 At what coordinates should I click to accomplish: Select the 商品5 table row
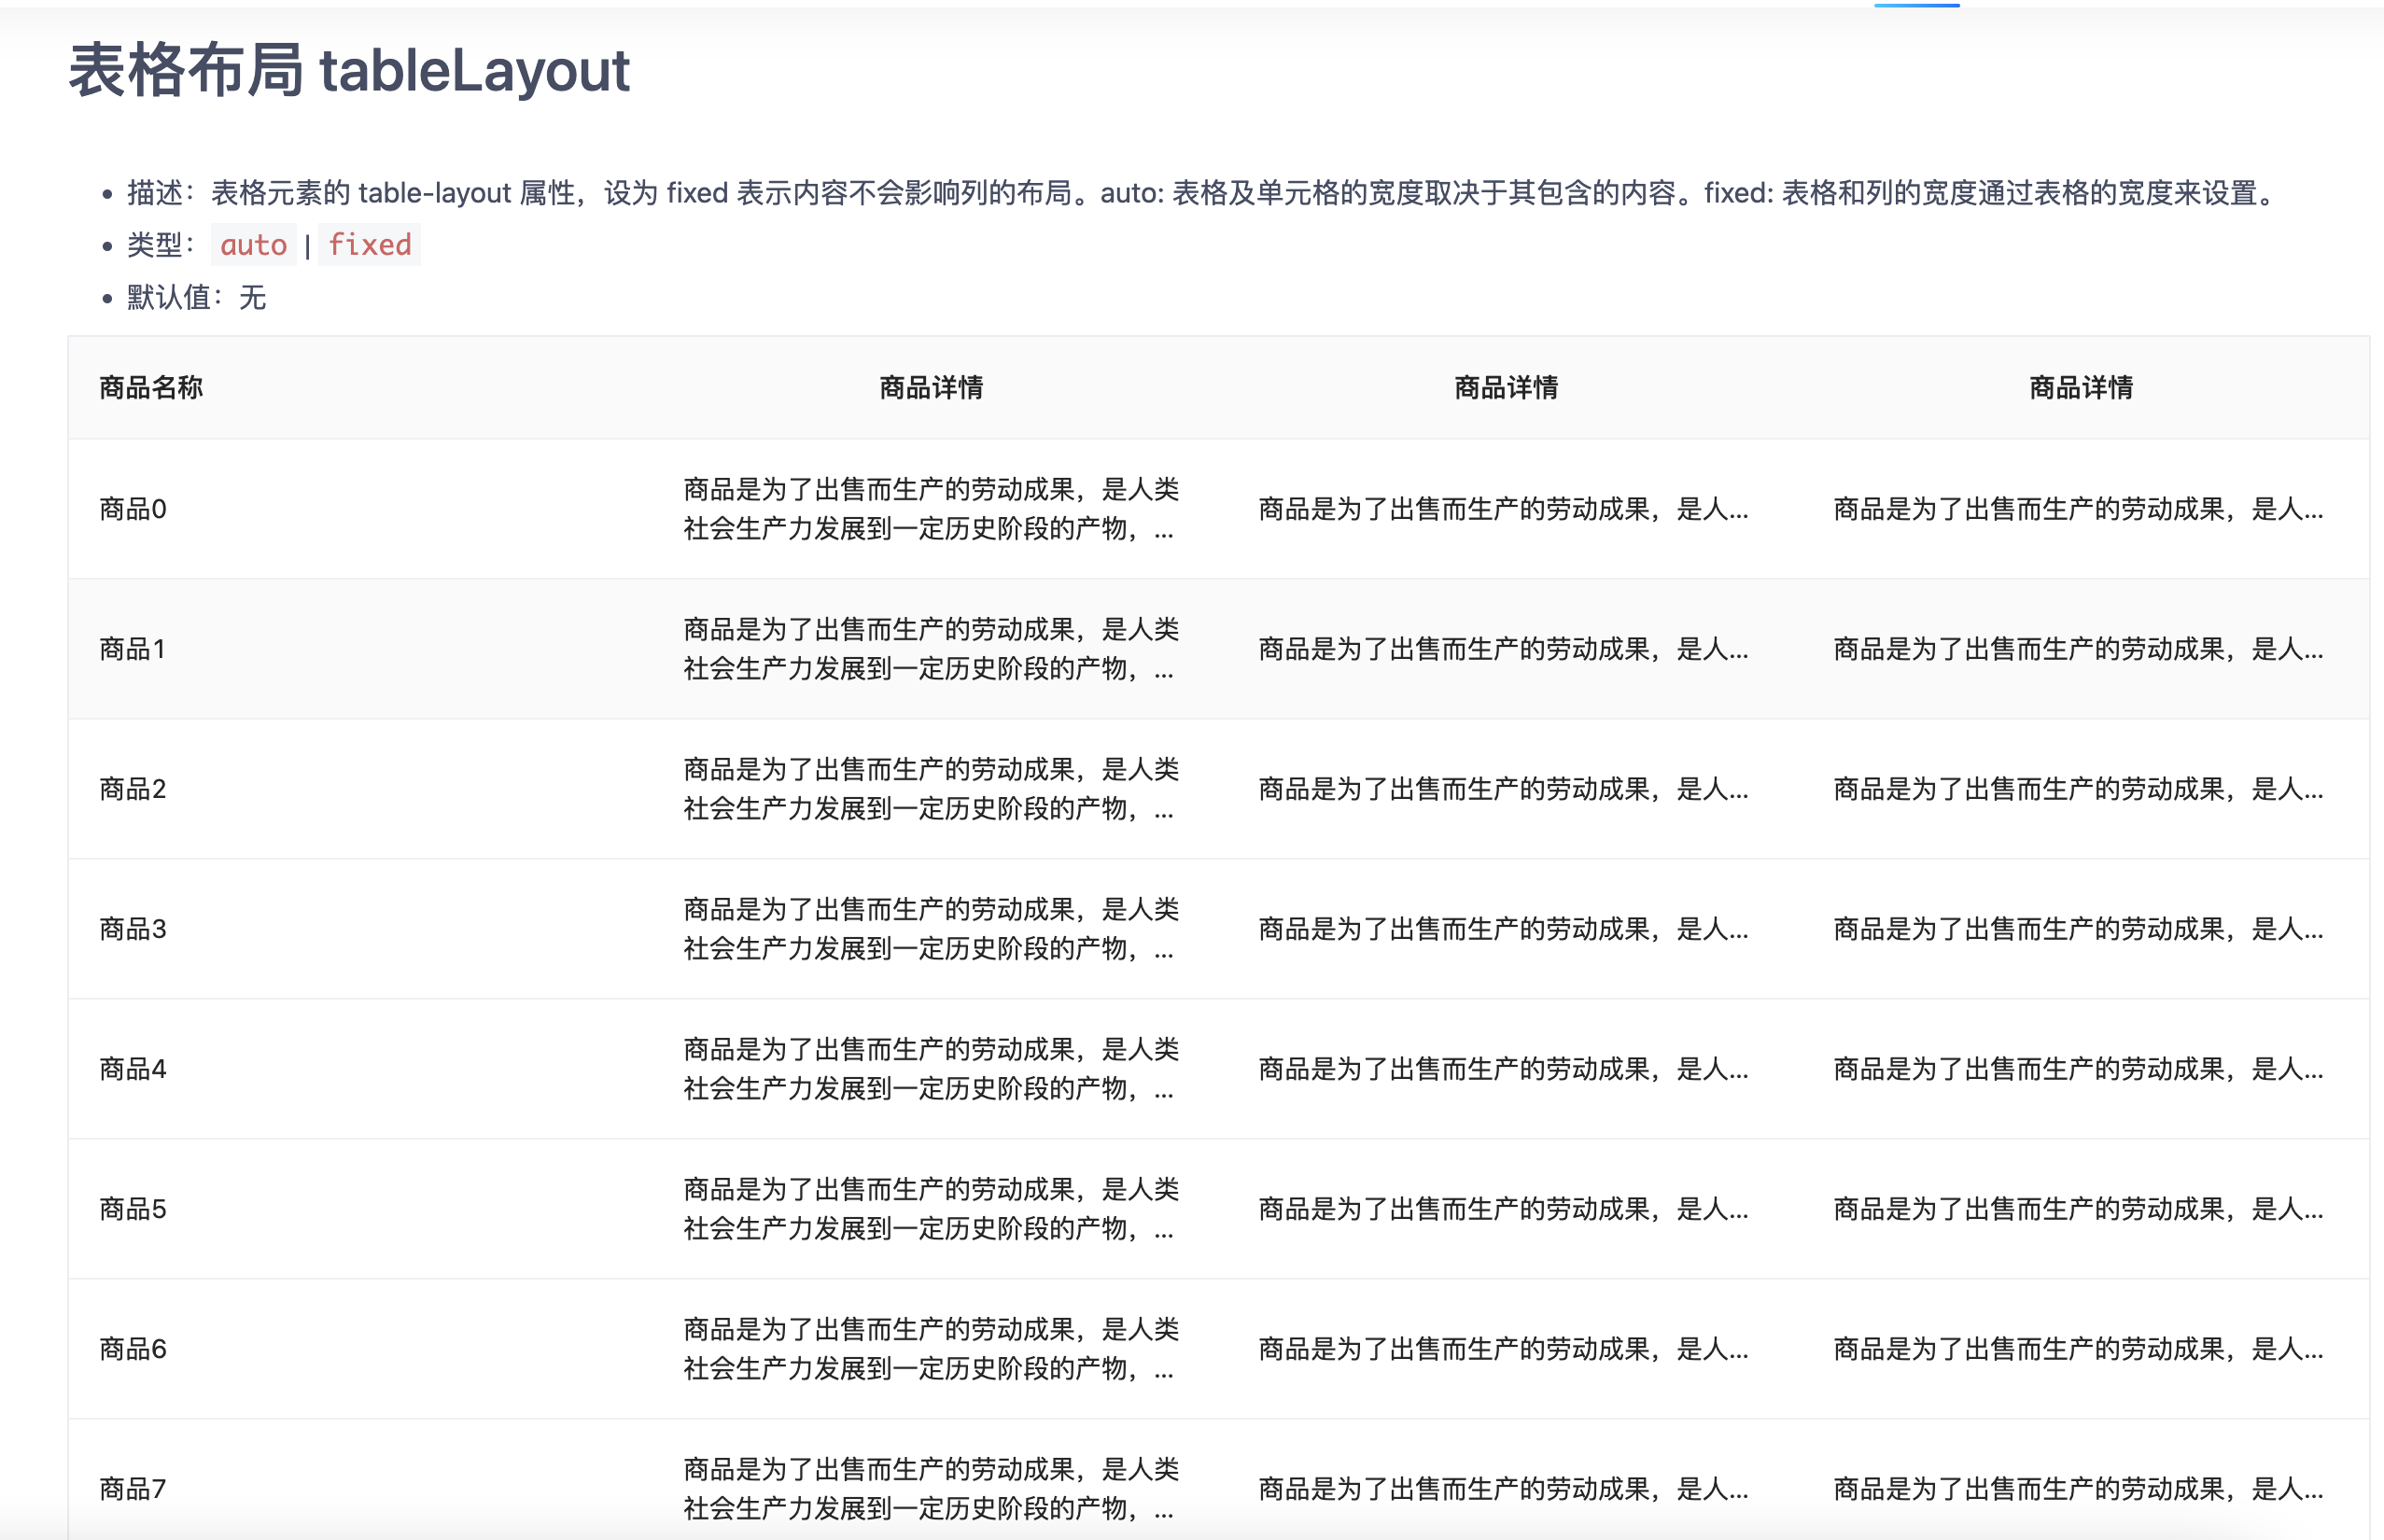131,1210
